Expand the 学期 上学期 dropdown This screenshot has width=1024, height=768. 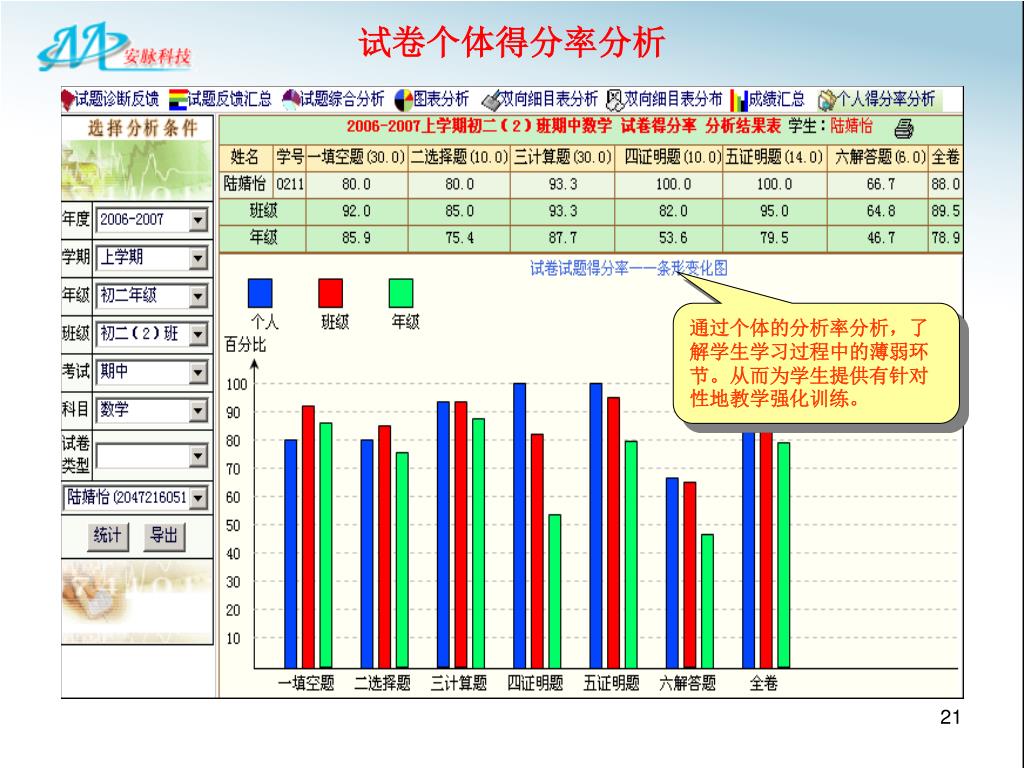pyautogui.click(x=198, y=257)
